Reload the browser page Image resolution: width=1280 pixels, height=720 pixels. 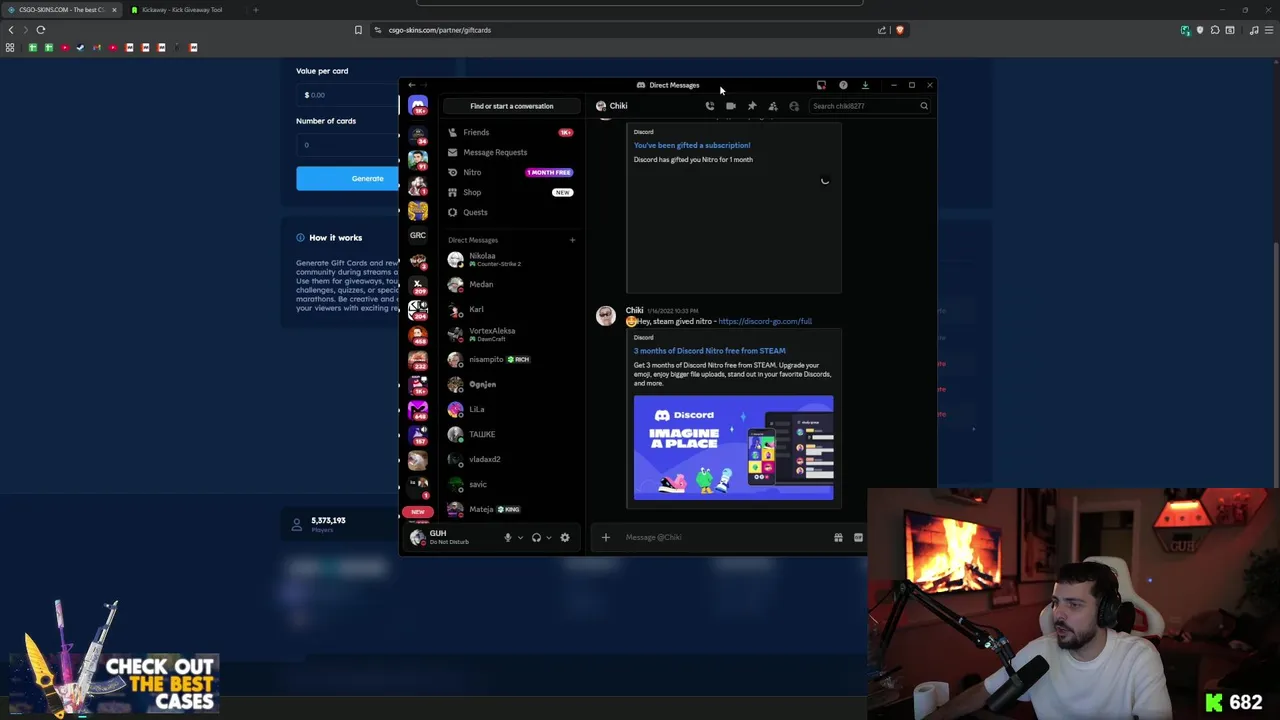[x=41, y=30]
